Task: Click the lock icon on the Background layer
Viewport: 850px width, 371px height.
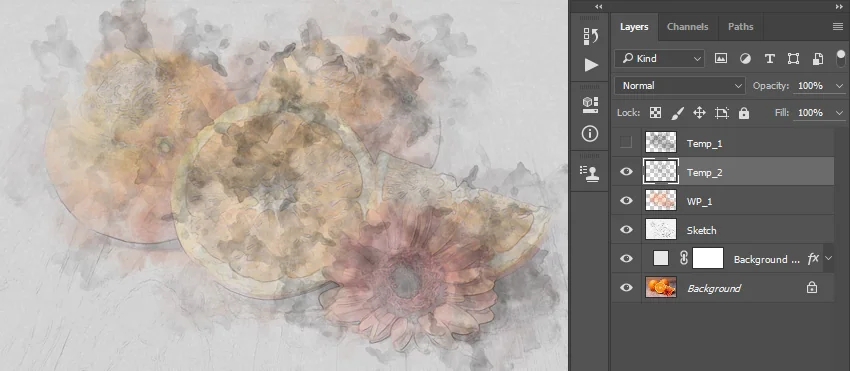Action: coord(812,288)
